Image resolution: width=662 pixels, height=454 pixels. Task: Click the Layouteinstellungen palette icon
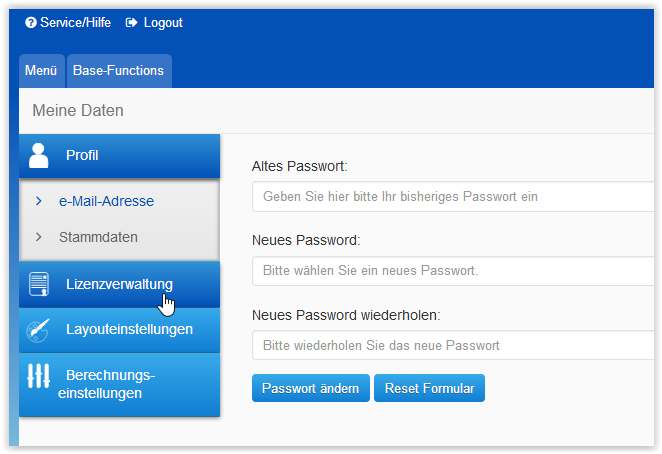point(38,329)
